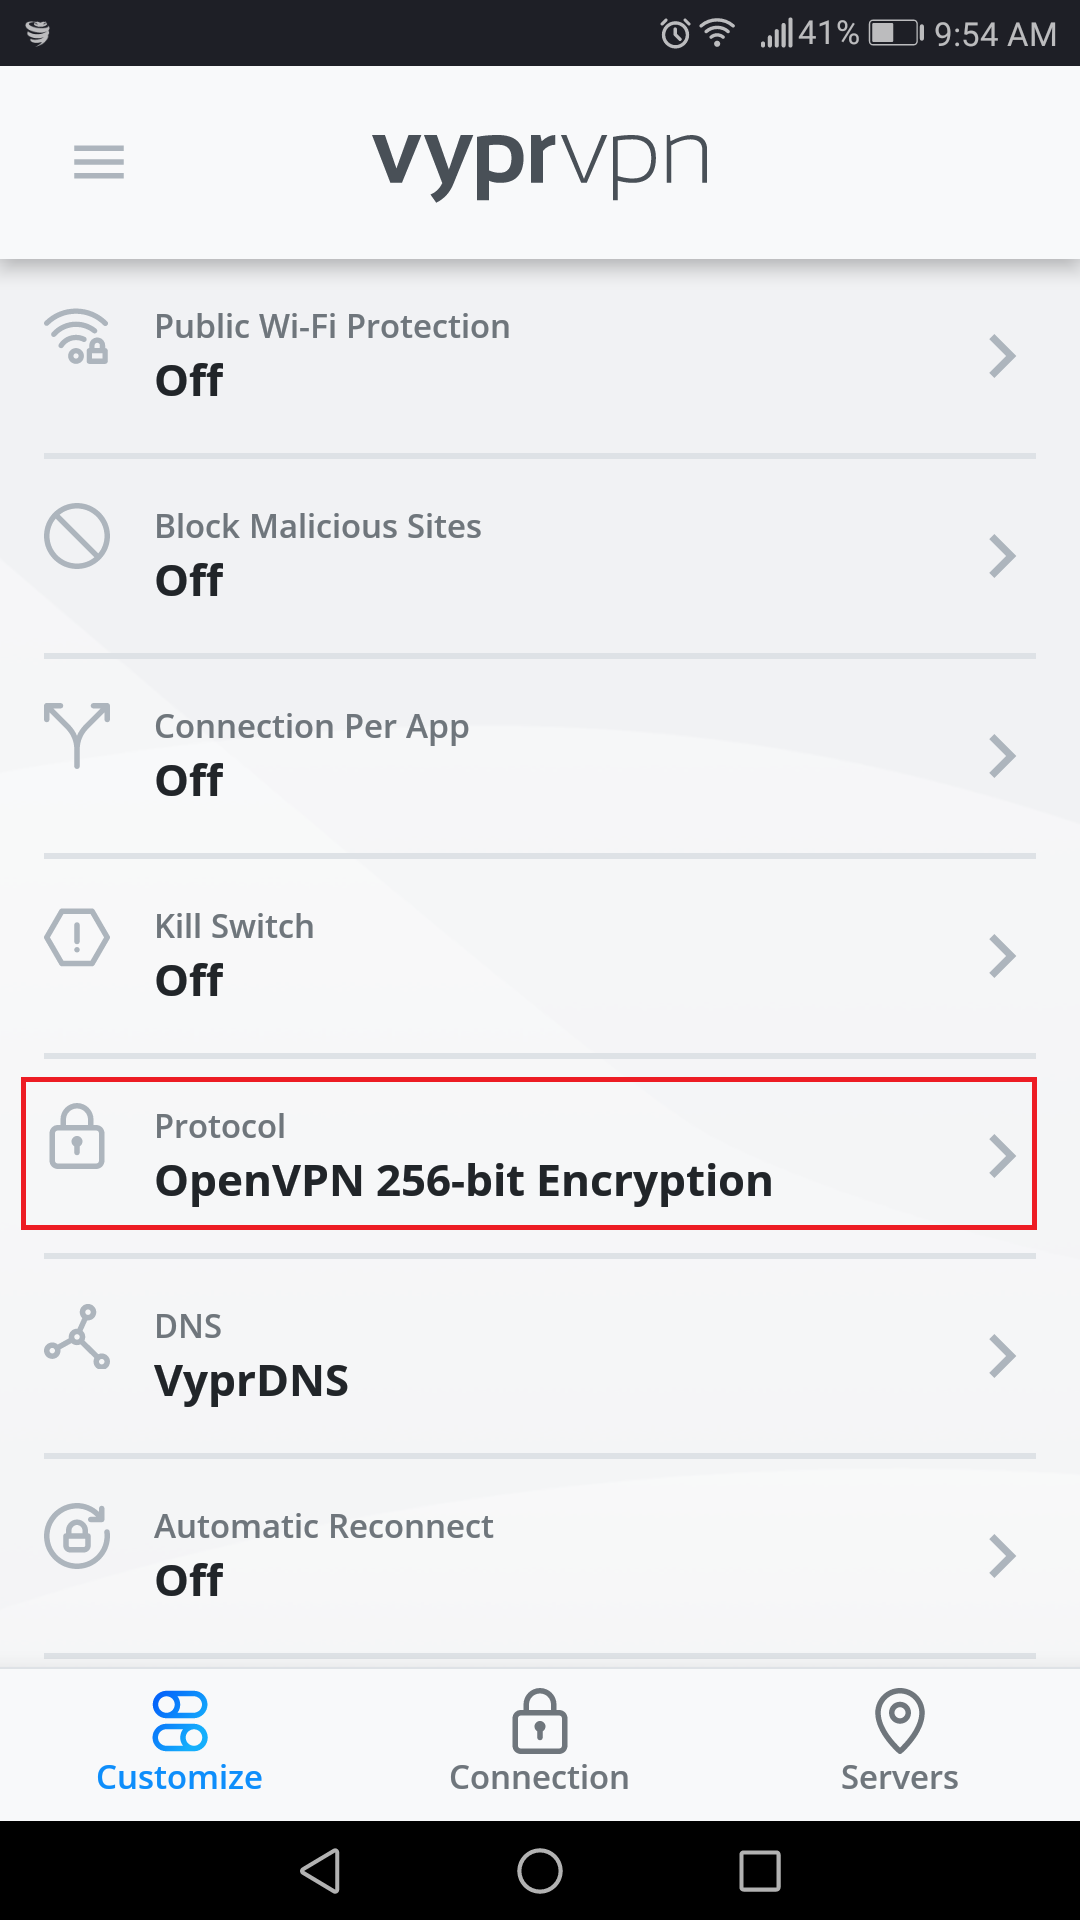Tap the DNS network nodes icon
The width and height of the screenshot is (1080, 1920).
click(77, 1336)
